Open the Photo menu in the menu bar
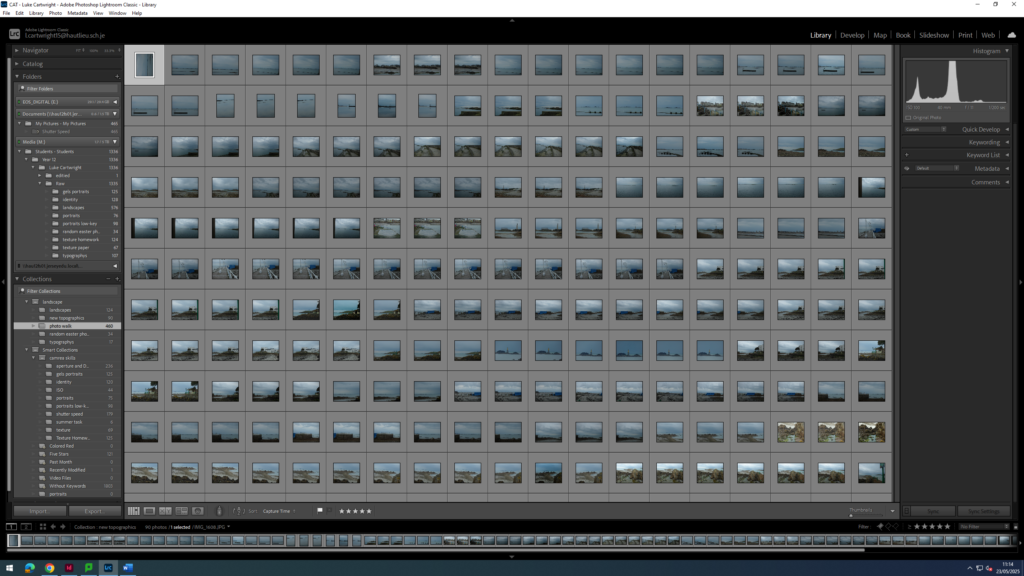Viewport: 1024px width, 576px height. (x=55, y=13)
